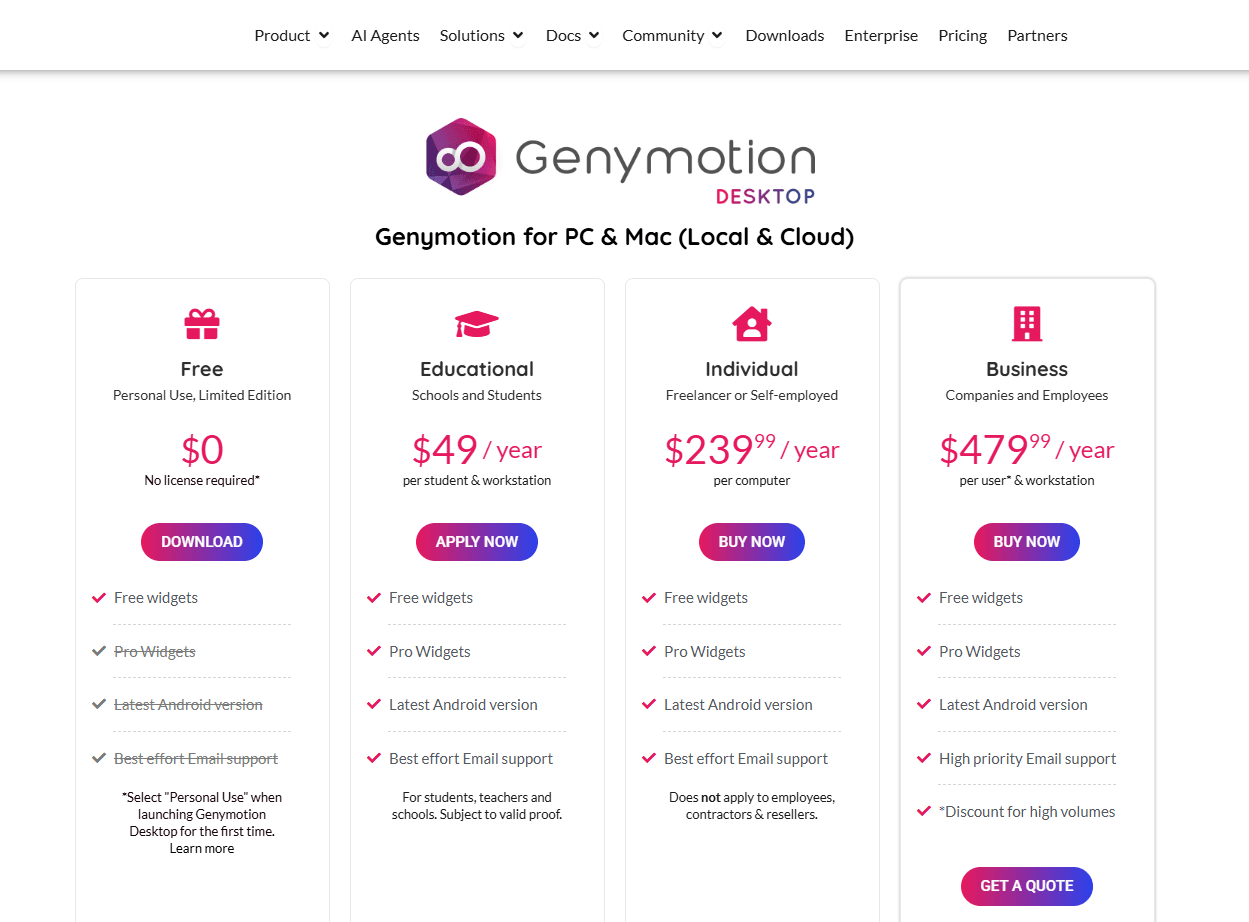Click the house icon for Individual plan
This screenshot has height=922, width=1249.
752,324
